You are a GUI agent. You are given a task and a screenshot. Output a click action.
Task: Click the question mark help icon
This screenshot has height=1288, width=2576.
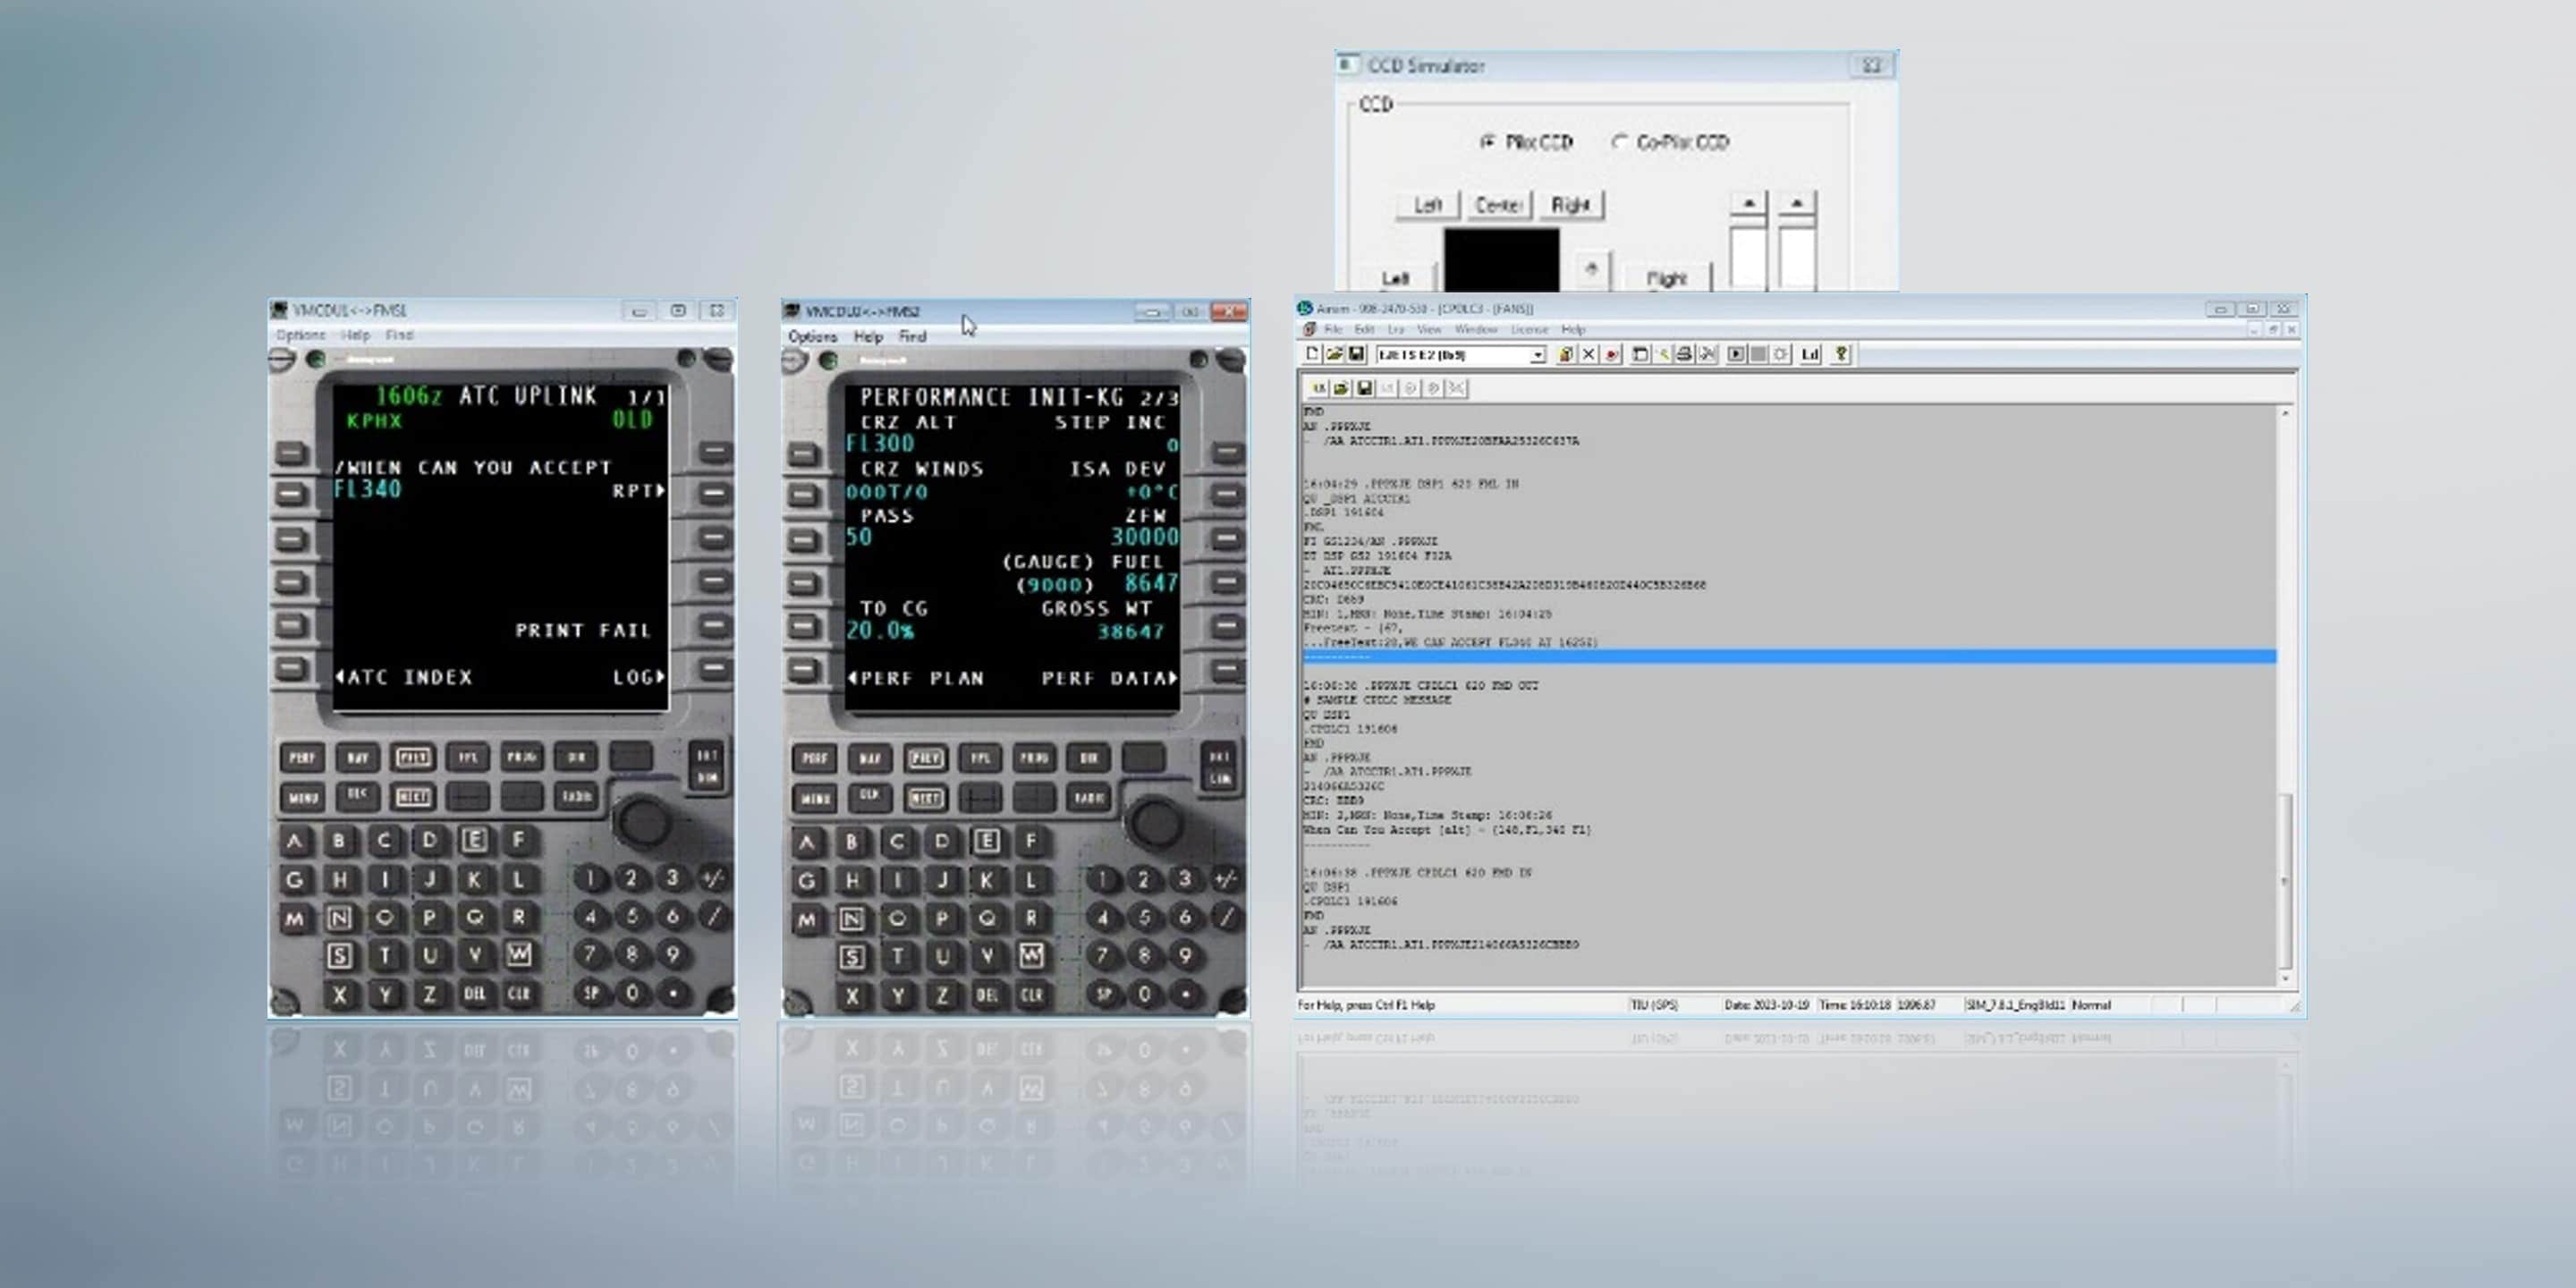(1840, 354)
